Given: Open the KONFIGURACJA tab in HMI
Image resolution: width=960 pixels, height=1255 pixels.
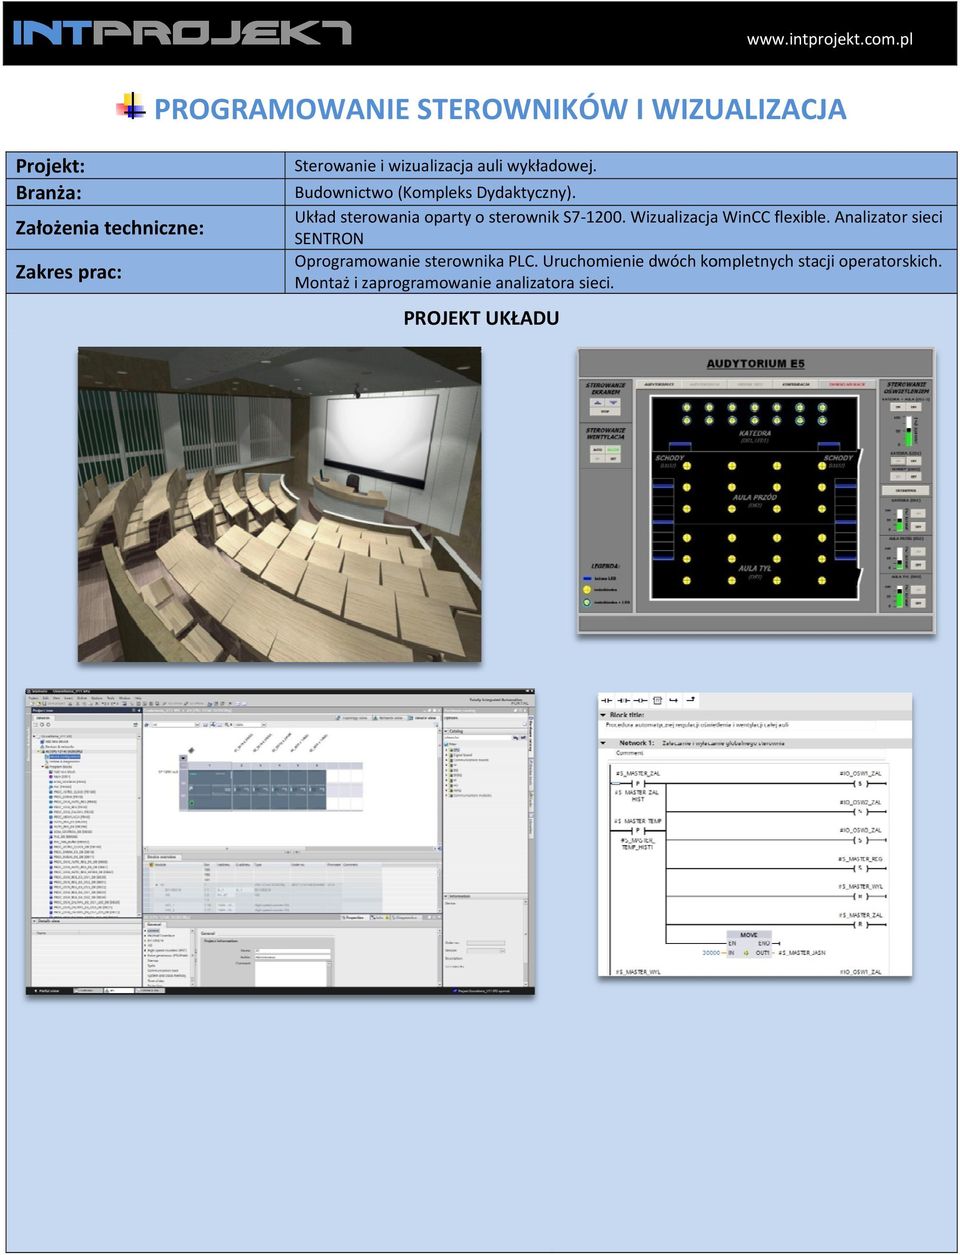Looking at the screenshot, I should click(x=796, y=384).
